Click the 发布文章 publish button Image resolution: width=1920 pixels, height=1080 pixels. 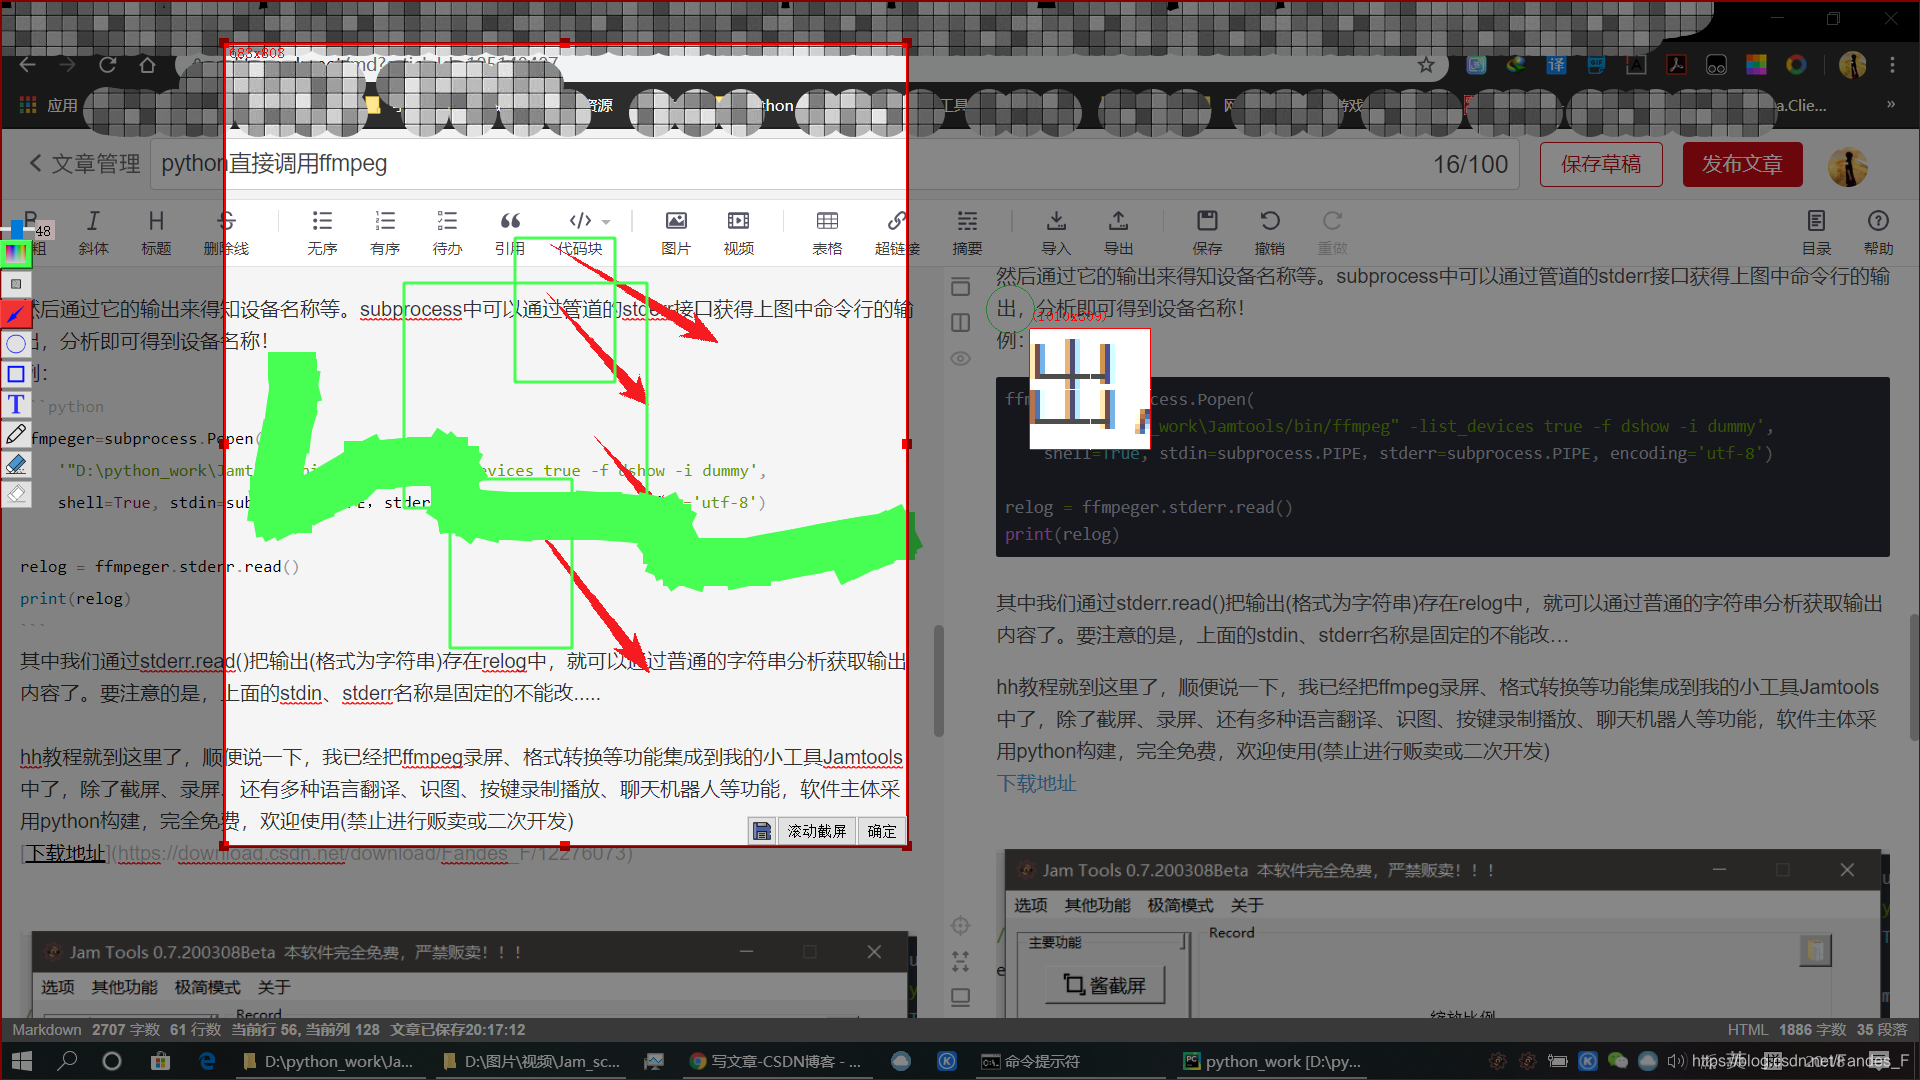point(1742,164)
